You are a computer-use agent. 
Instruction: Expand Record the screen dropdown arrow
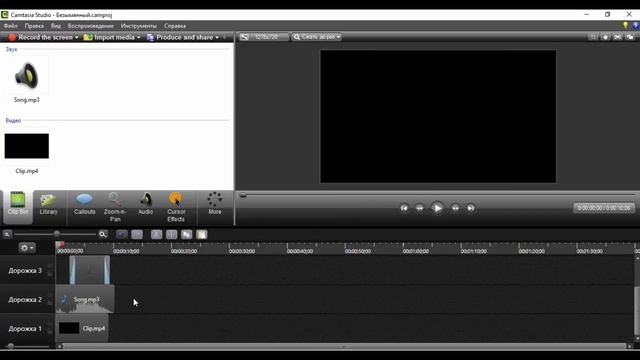point(76,38)
